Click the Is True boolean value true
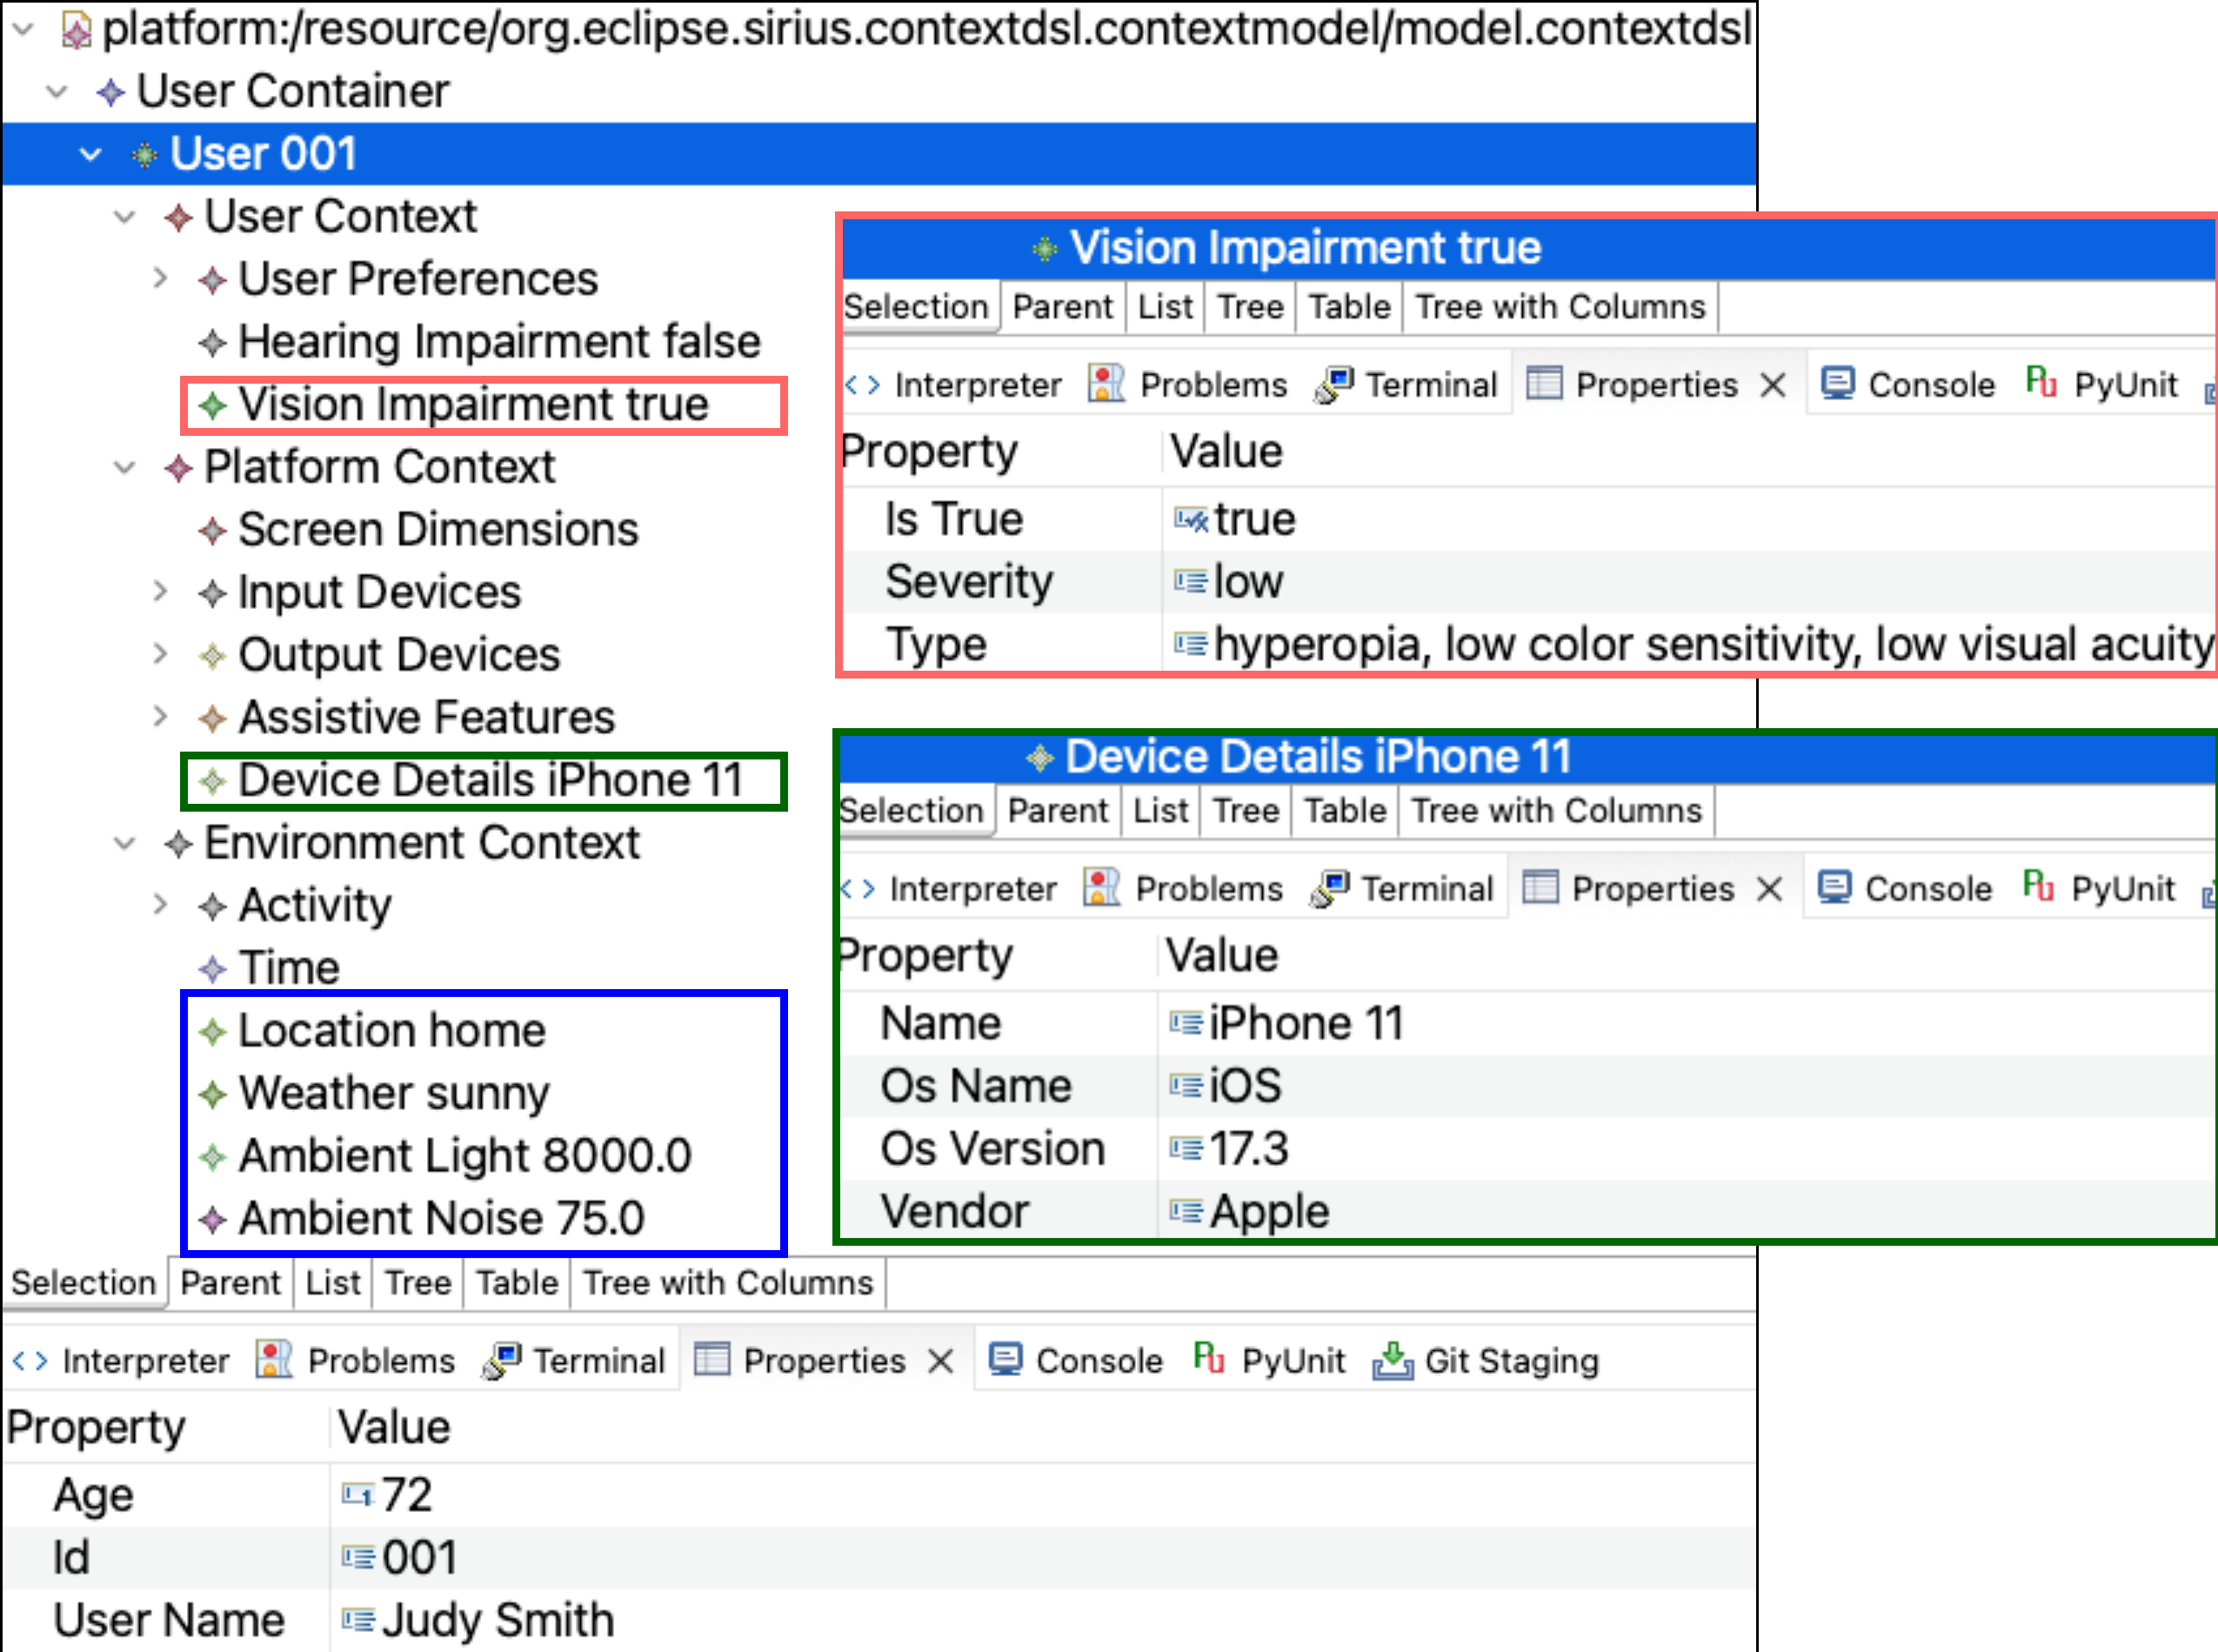2218x1652 pixels. point(1254,520)
